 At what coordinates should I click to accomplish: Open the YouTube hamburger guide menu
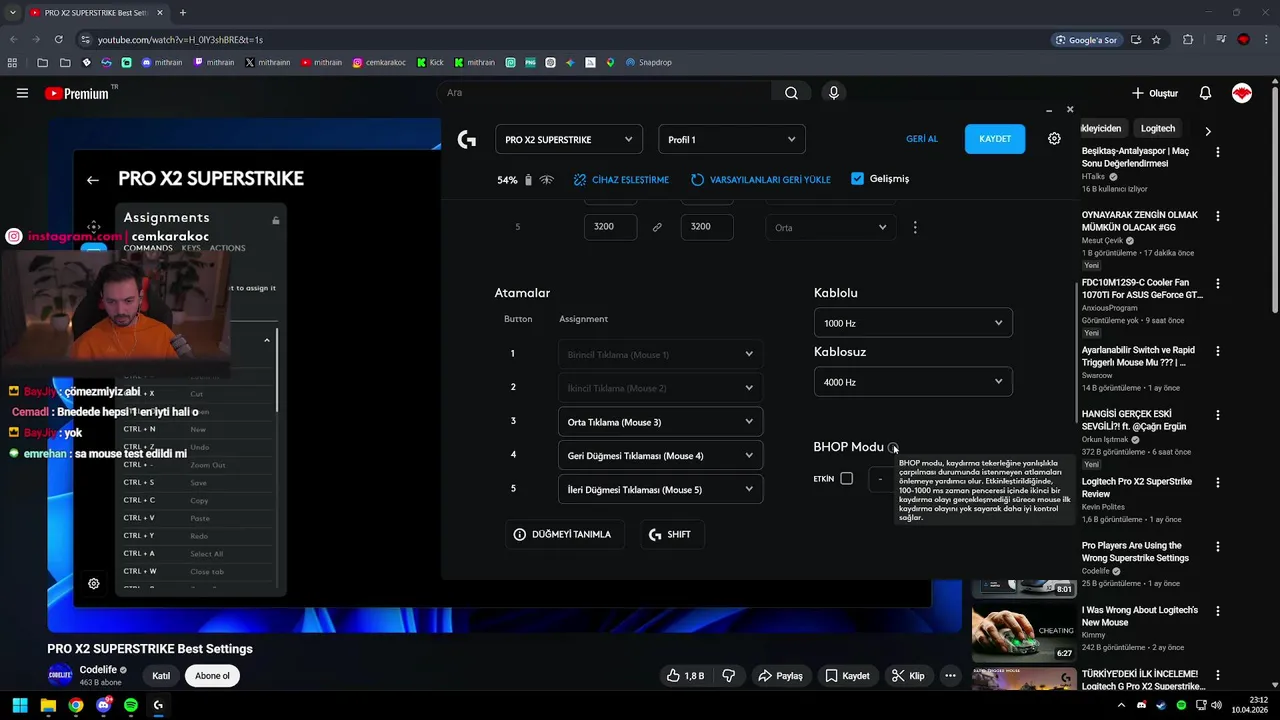pos(22,93)
